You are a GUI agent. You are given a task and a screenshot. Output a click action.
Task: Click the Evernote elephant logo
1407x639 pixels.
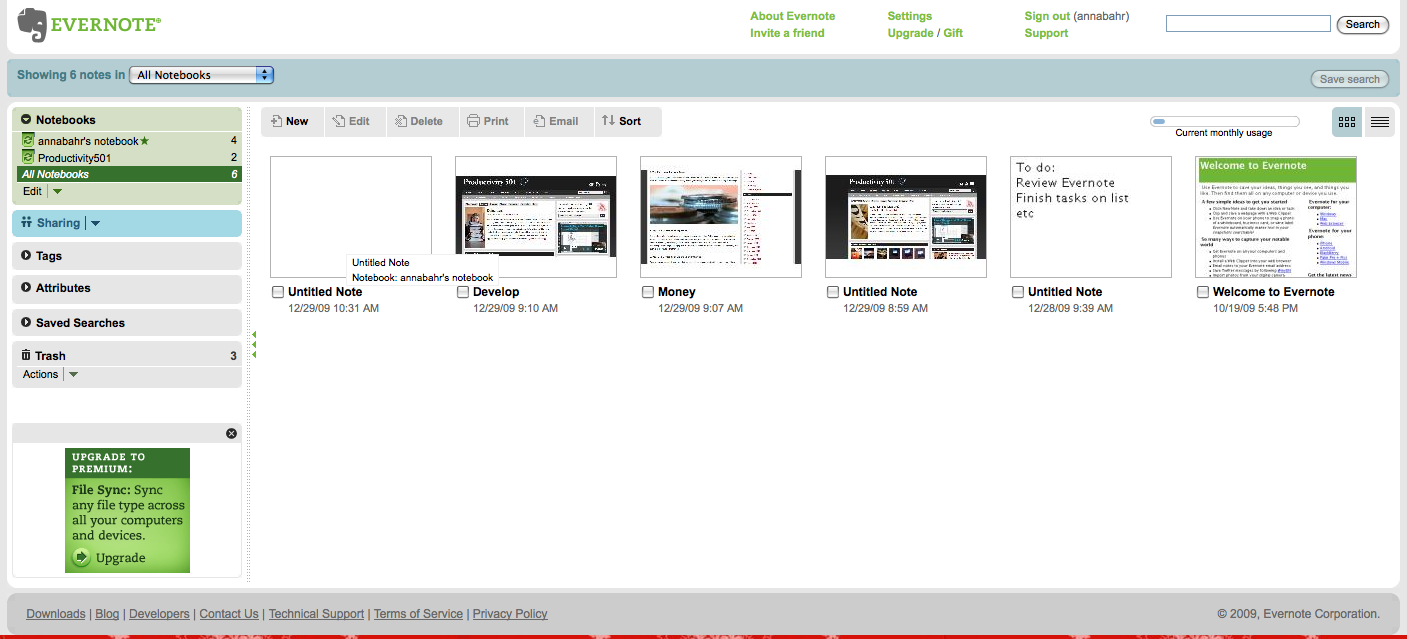tap(32, 25)
